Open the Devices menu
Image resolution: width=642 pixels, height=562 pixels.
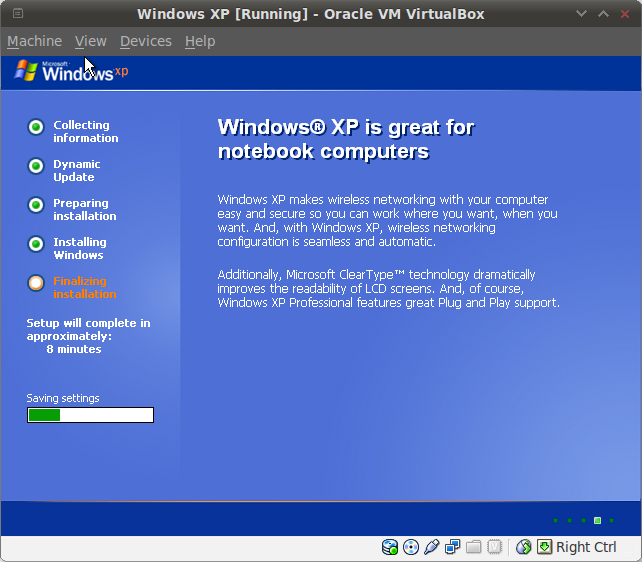[146, 41]
